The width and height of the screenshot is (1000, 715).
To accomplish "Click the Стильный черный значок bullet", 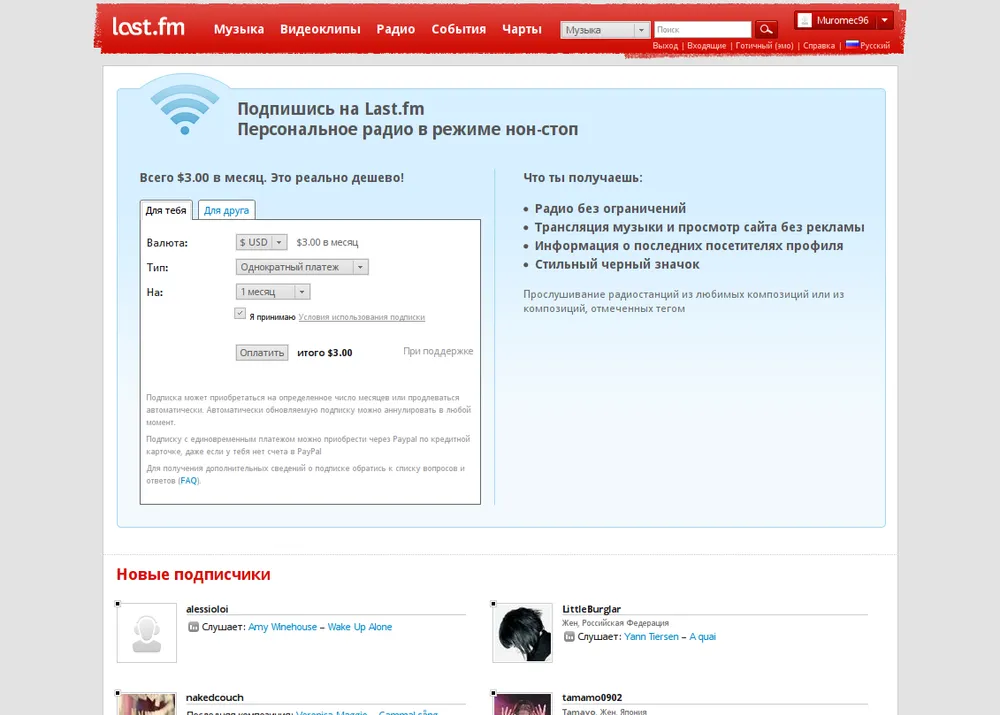I will pyautogui.click(x=617, y=264).
